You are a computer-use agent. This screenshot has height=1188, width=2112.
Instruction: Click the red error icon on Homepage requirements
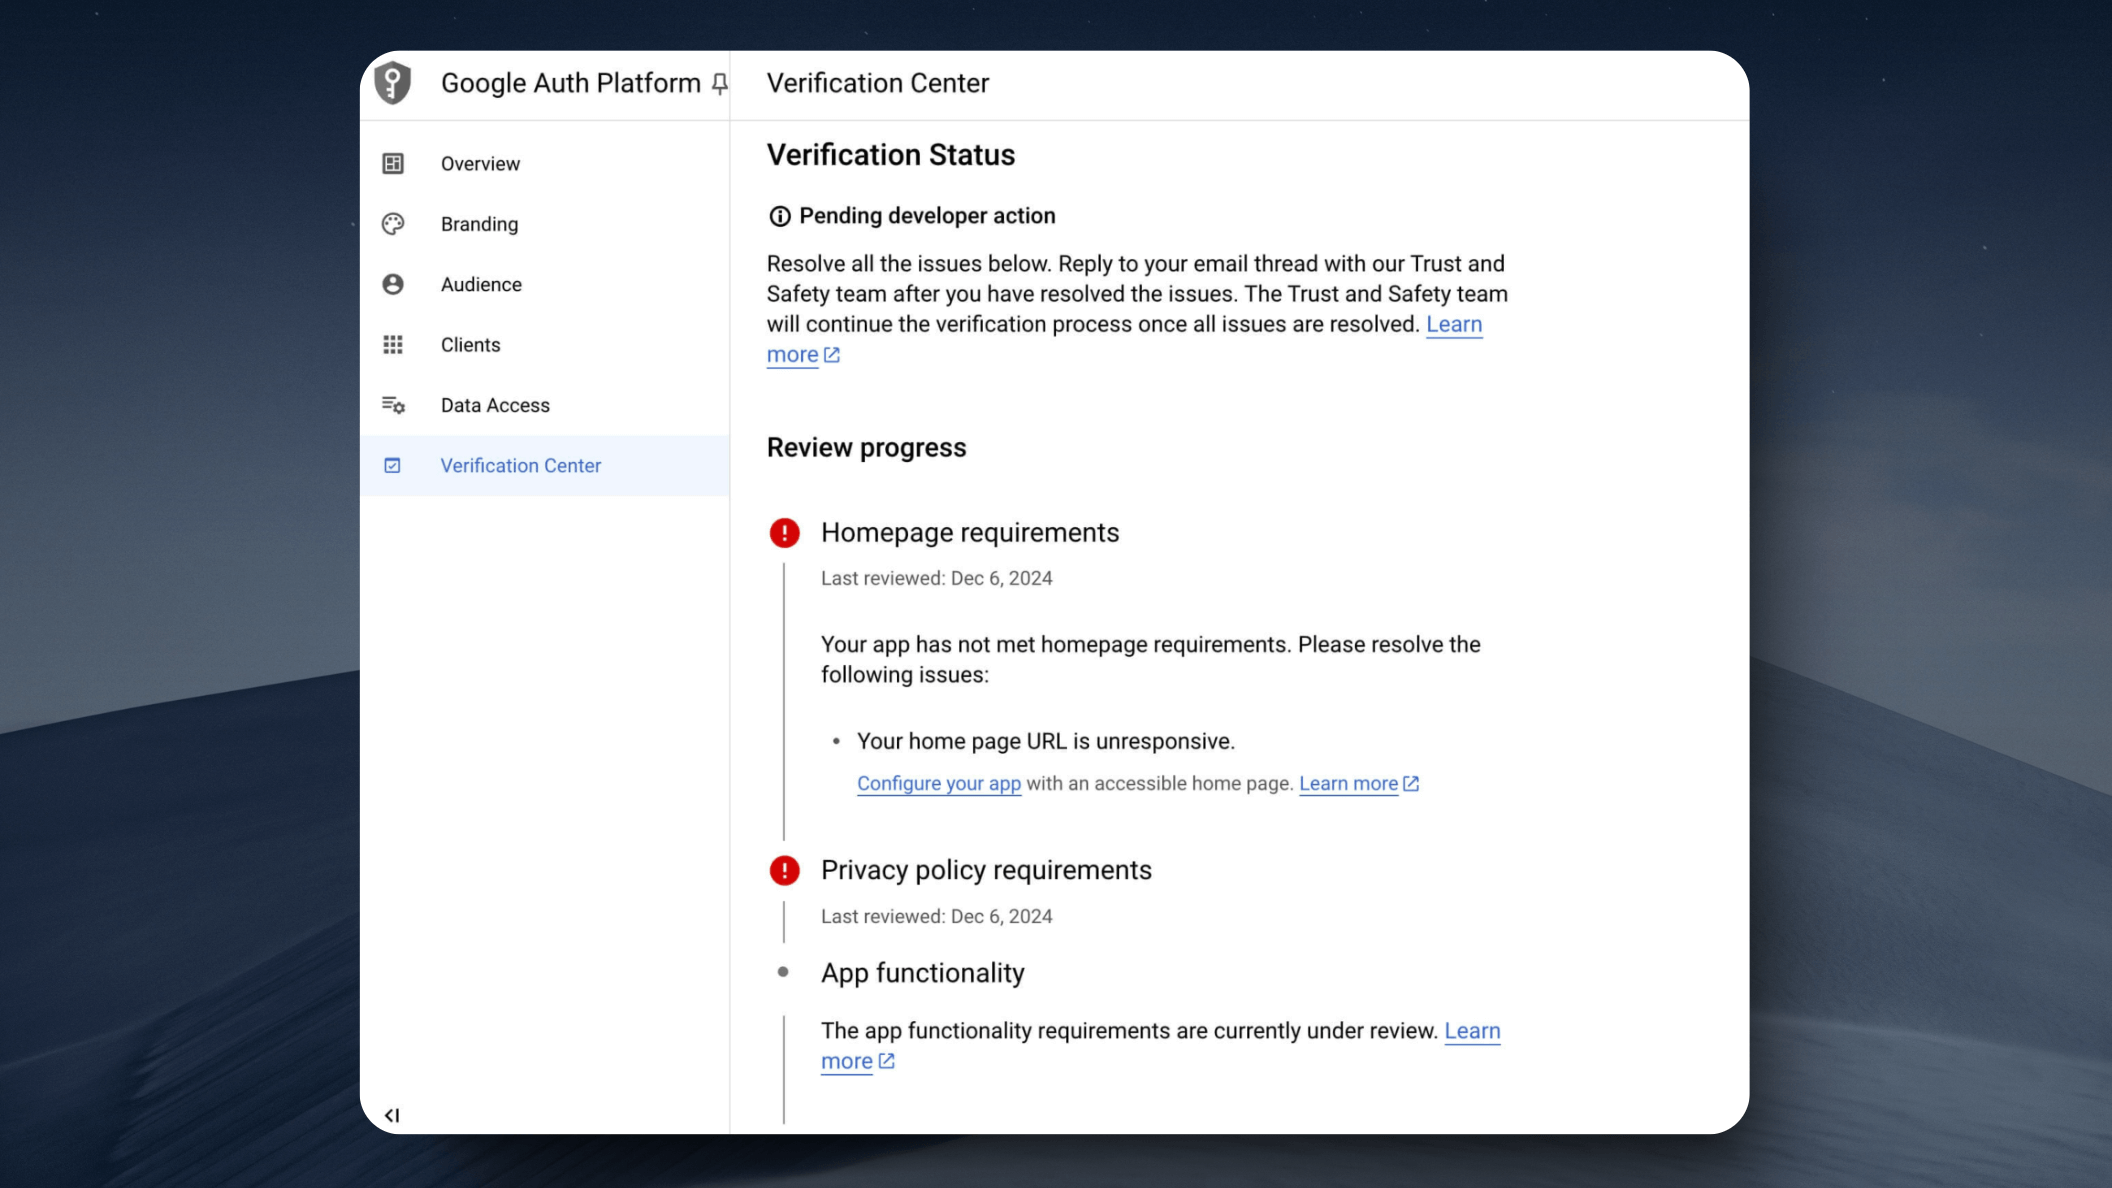point(784,533)
